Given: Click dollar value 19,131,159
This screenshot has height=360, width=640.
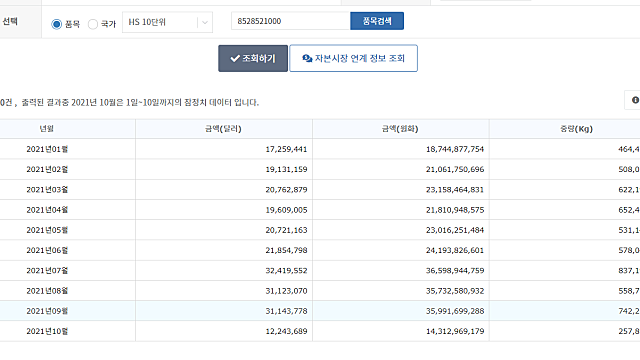Looking at the screenshot, I should pyautogui.click(x=286, y=169).
